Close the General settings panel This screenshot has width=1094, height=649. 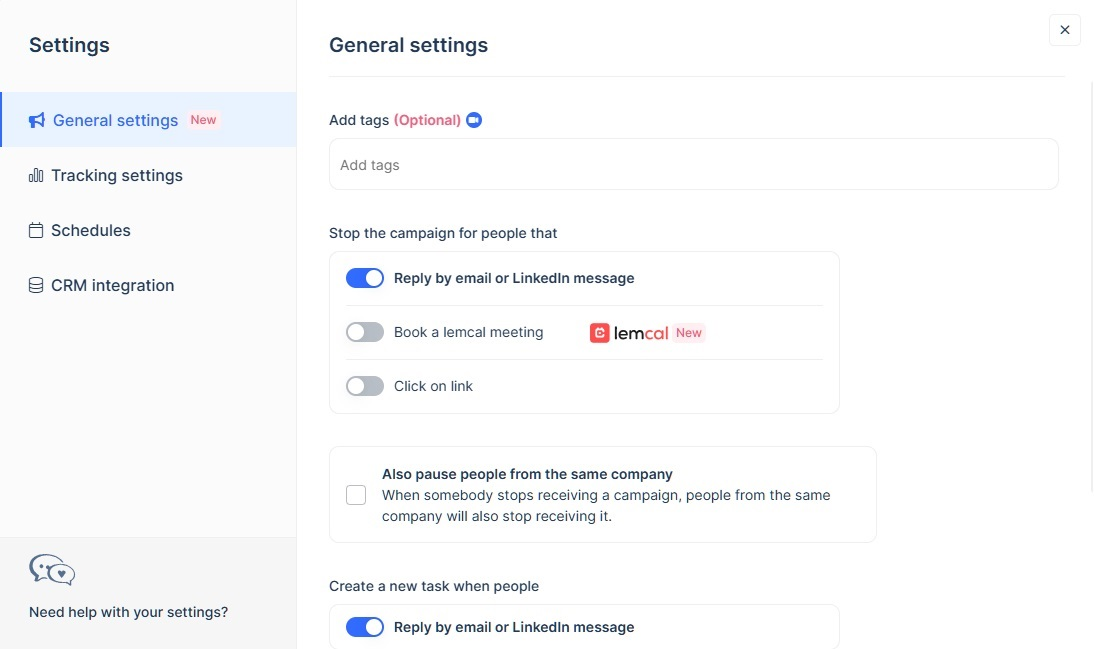[1064, 30]
